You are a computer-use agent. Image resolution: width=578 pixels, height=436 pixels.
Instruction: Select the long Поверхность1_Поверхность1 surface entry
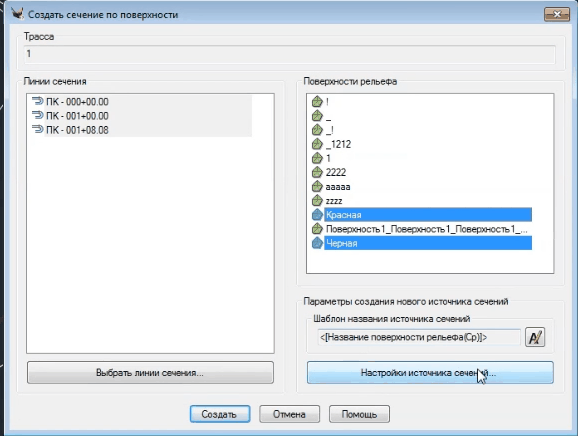(x=426, y=229)
